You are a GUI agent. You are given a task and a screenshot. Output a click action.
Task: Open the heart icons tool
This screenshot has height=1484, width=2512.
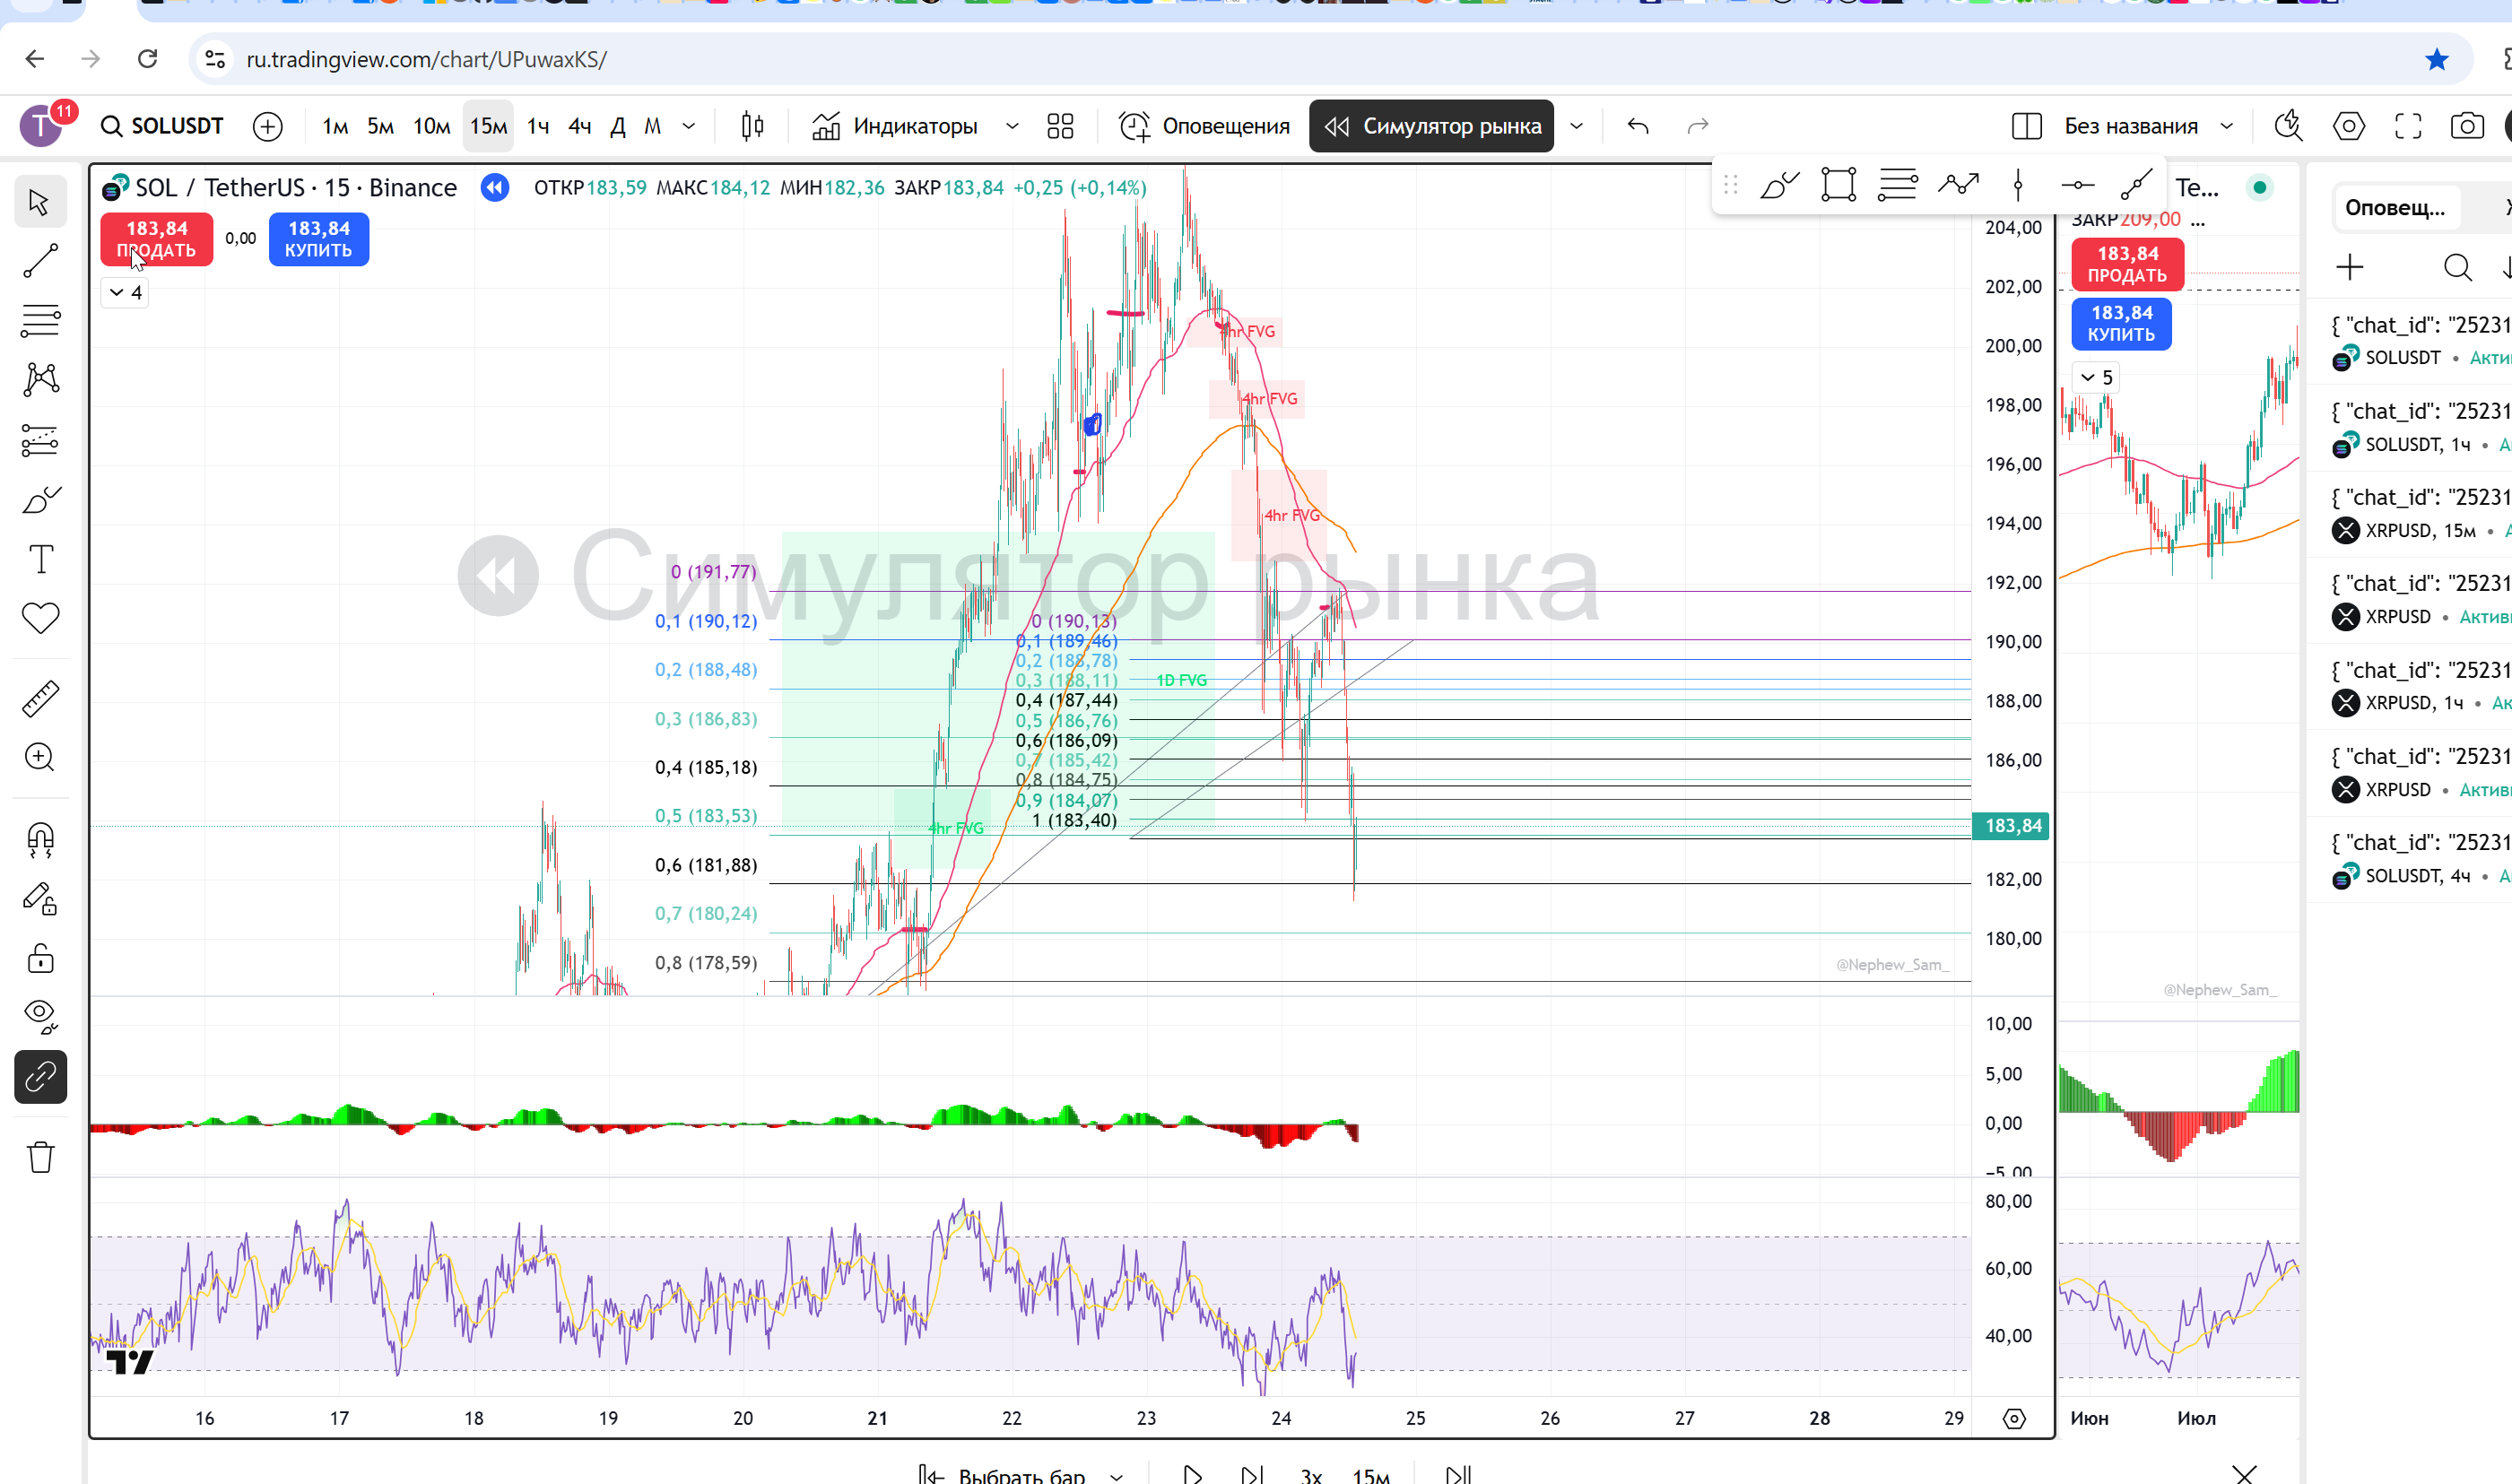40,618
